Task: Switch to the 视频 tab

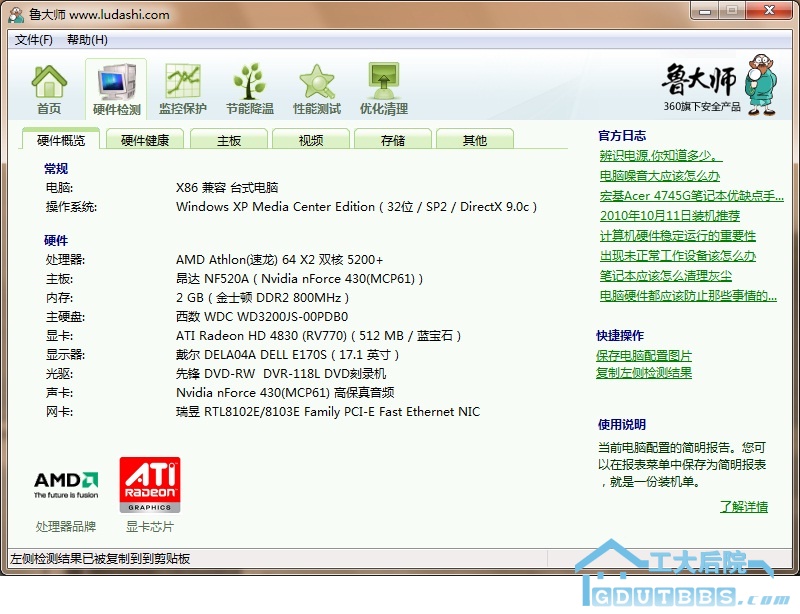Action: pos(311,141)
